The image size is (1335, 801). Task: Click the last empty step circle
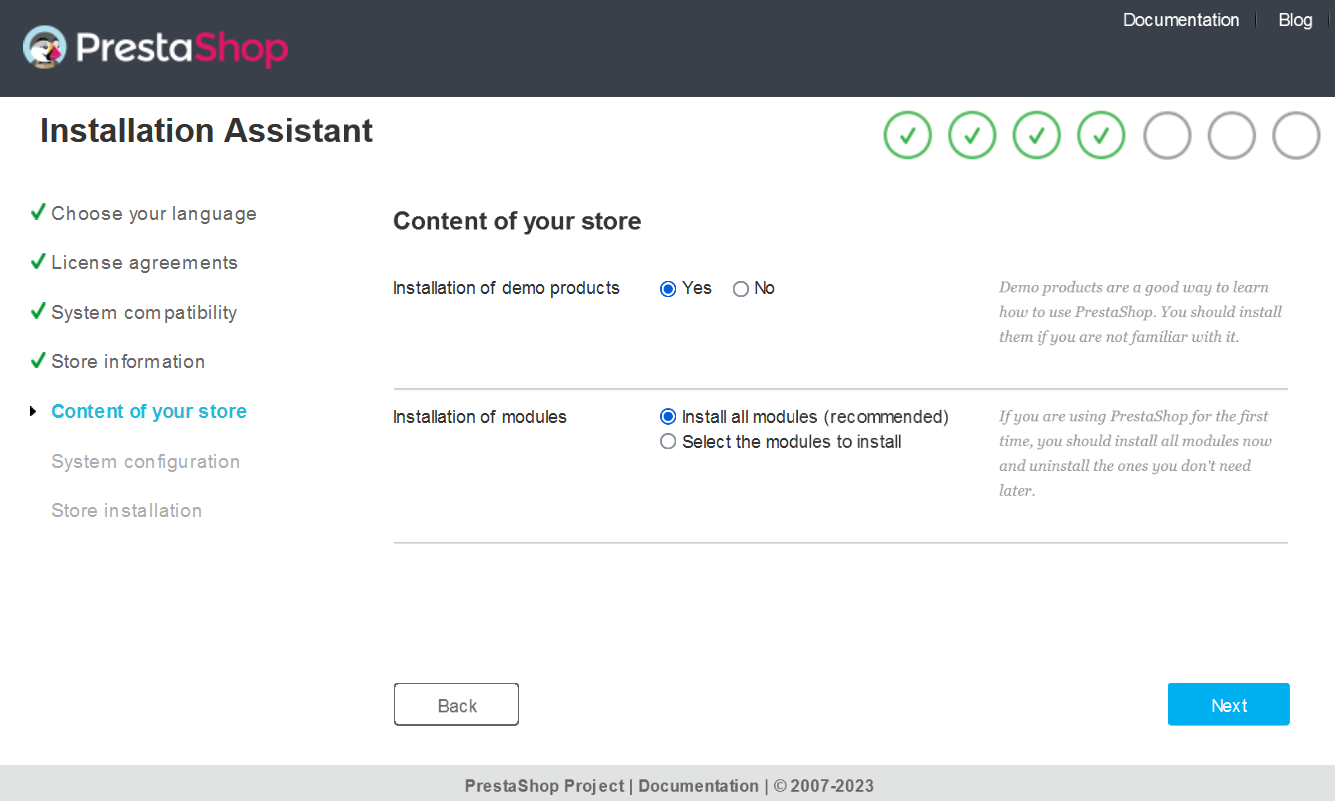(1296, 135)
